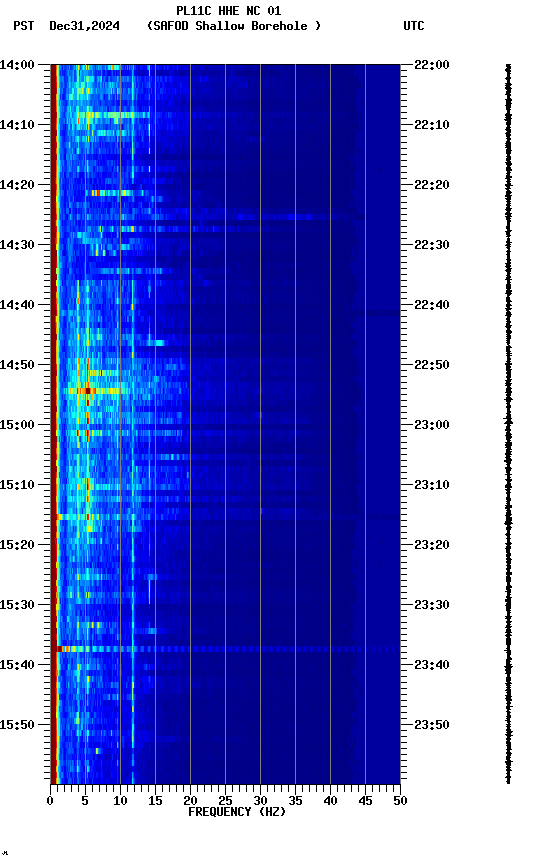
Task: Click the '22:20' UTC time label
Action: point(432,185)
